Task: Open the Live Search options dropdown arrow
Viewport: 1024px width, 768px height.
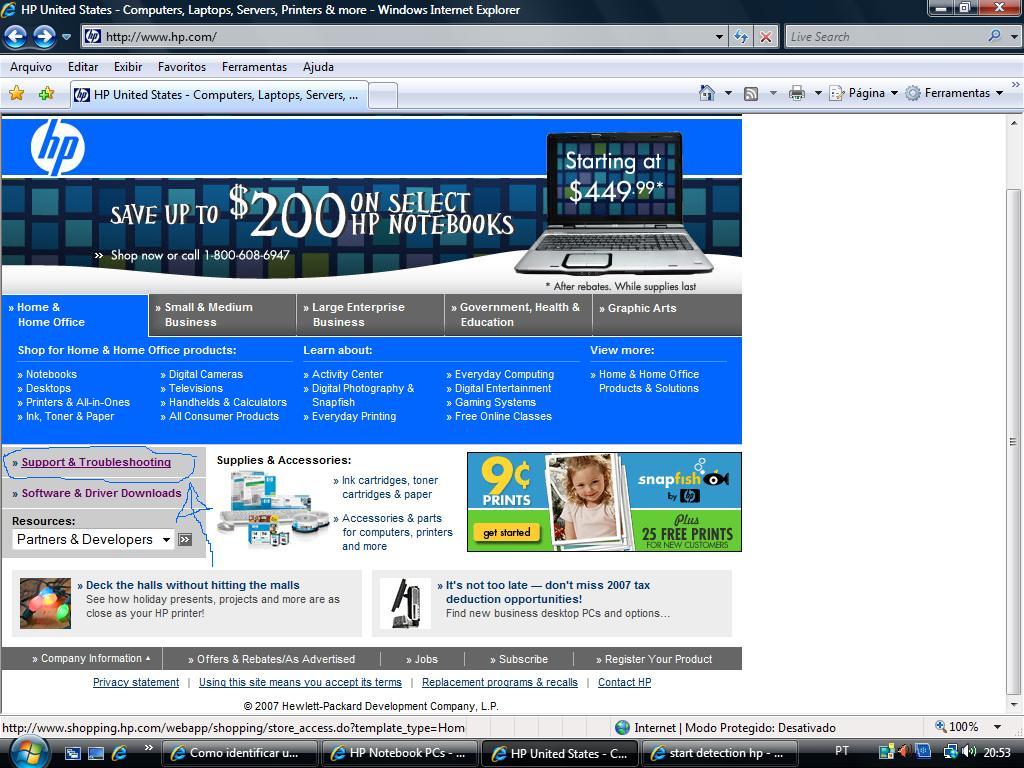Action: pos(1014,37)
